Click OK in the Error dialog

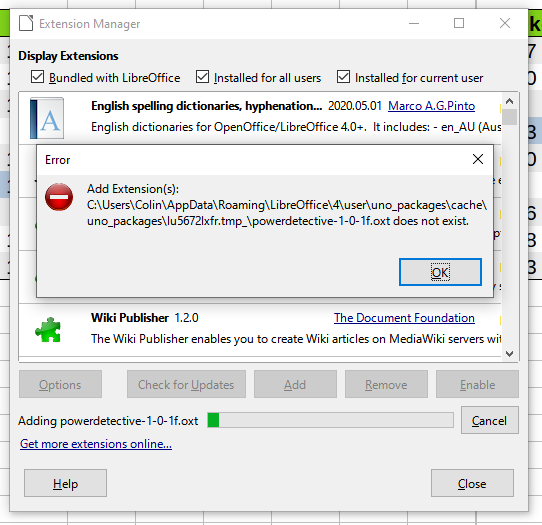pos(440,272)
